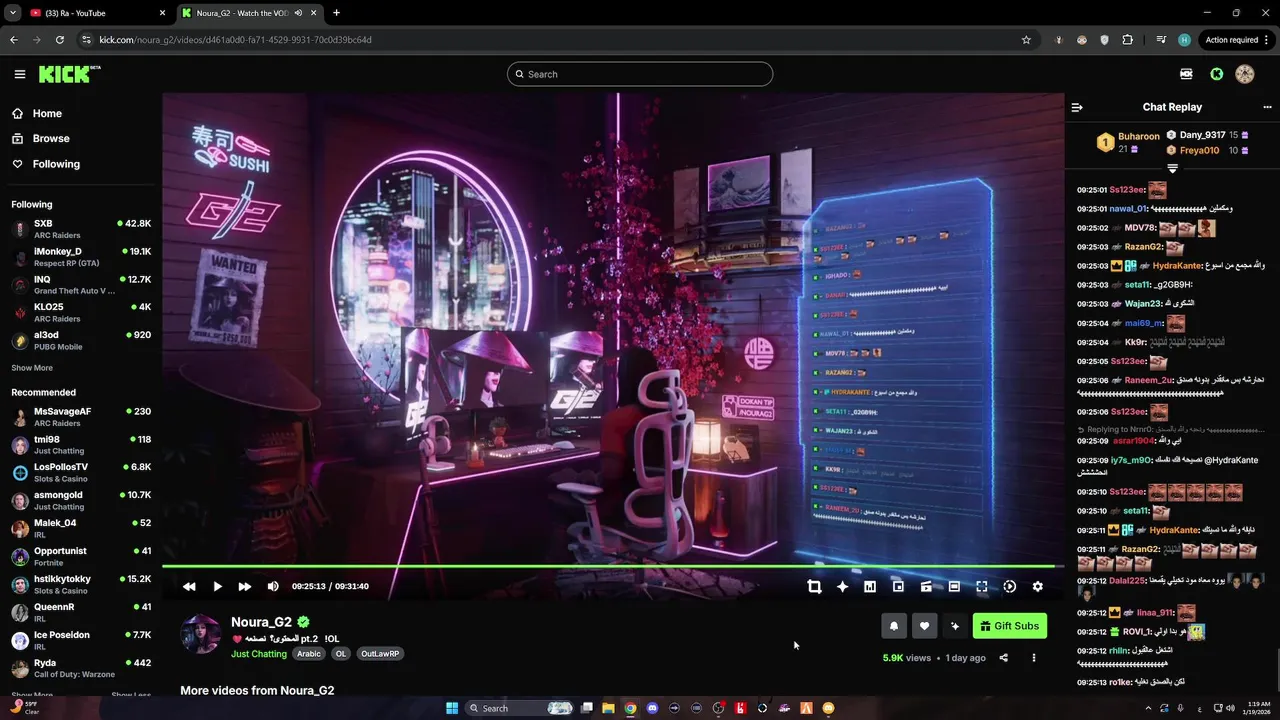Open the Kick hamburger sidebar menu
The height and width of the screenshot is (720, 1280).
[20, 74]
